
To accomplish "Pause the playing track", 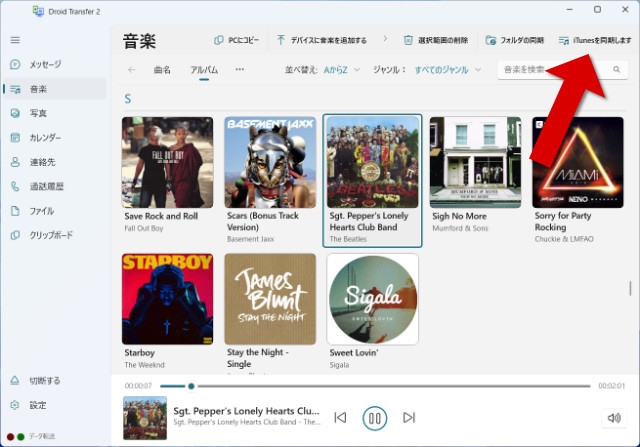I will [375, 418].
